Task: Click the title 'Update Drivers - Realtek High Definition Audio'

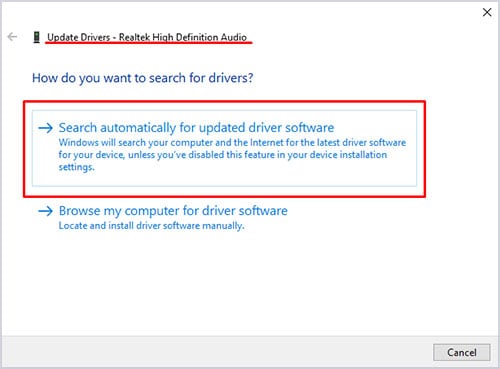Action: tap(147, 37)
